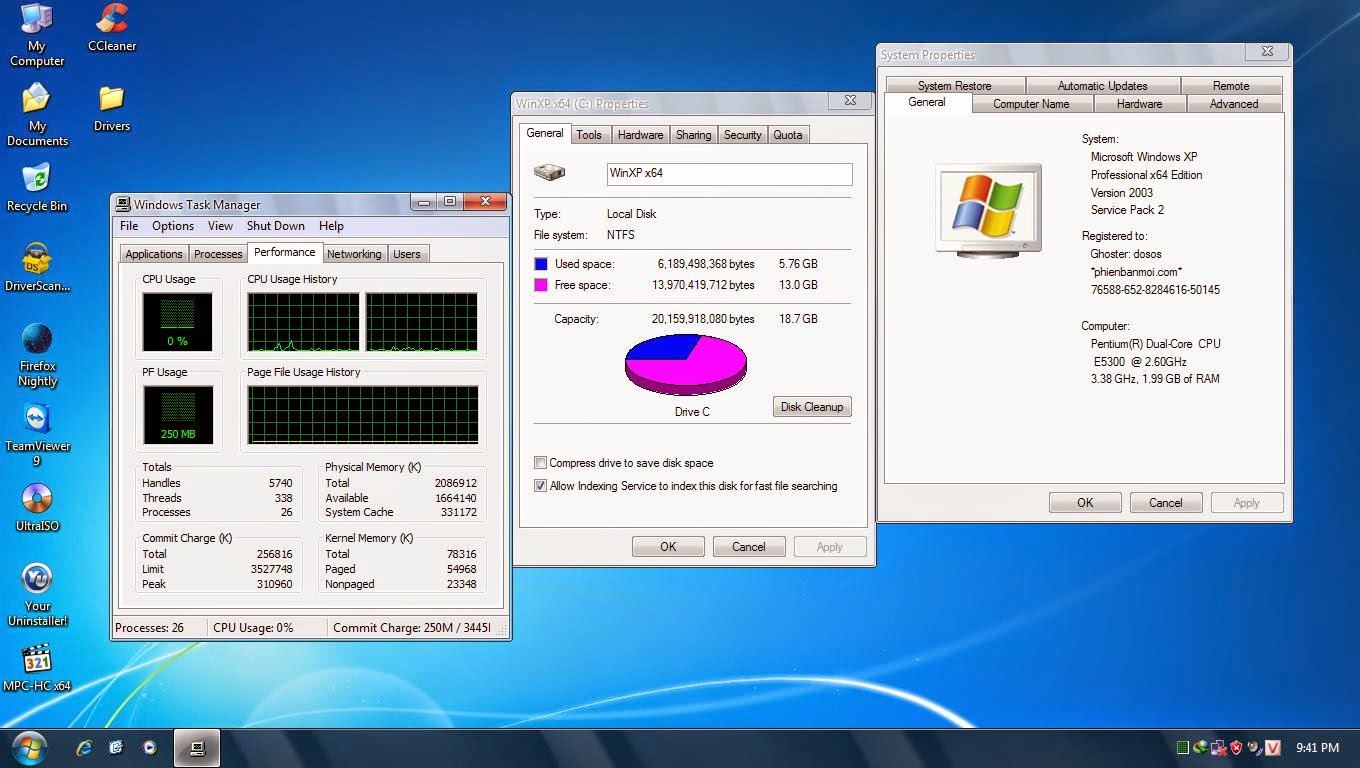Screen dimensions: 1360x768
Task: Switch to the Applications tab
Action: point(154,254)
